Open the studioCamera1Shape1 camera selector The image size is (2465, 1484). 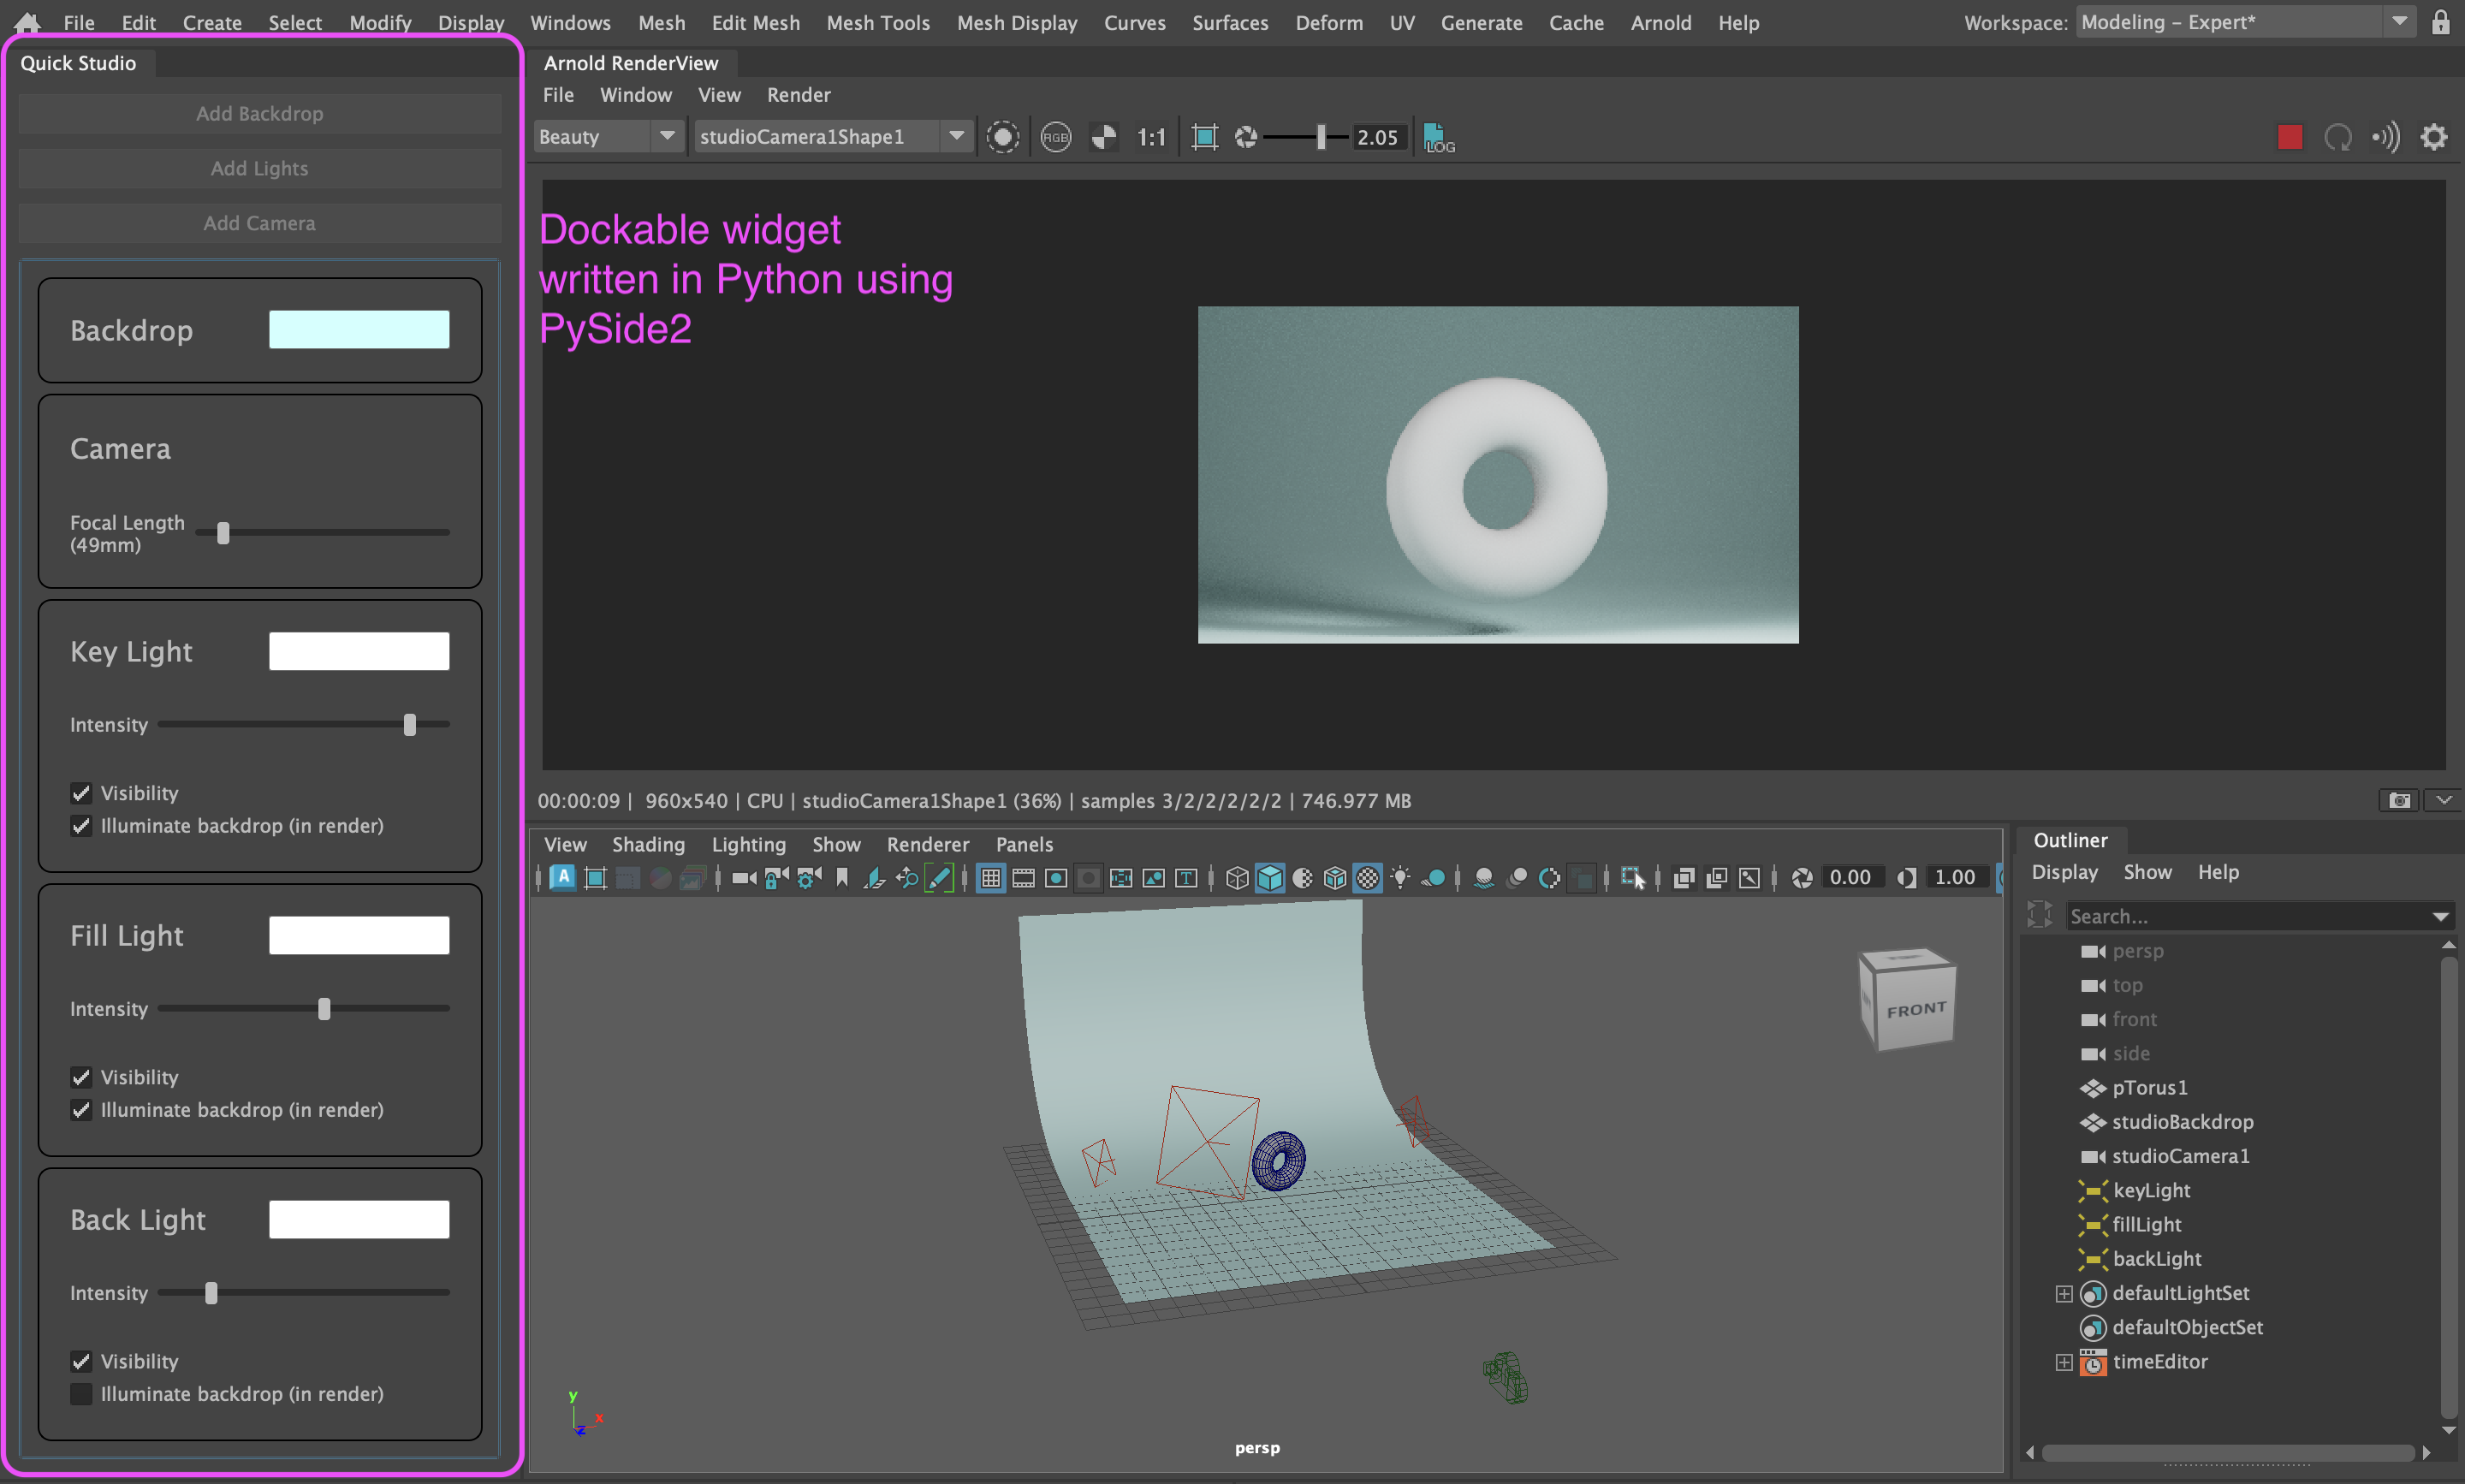pyautogui.click(x=955, y=136)
